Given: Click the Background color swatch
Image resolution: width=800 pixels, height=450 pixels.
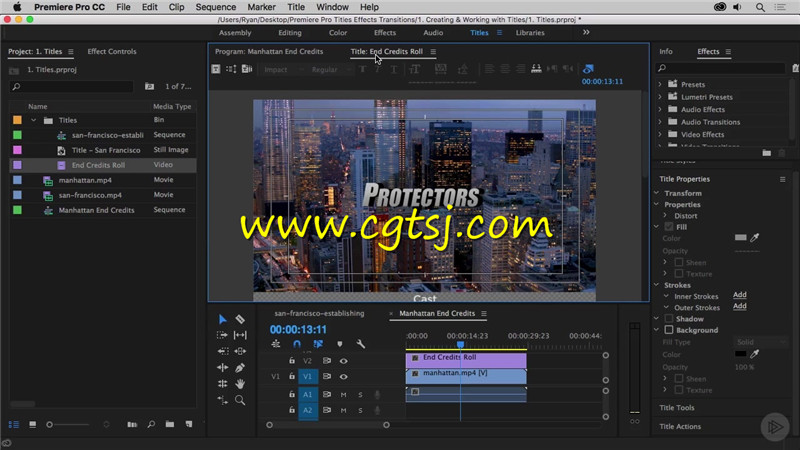Looking at the screenshot, I should pos(740,354).
